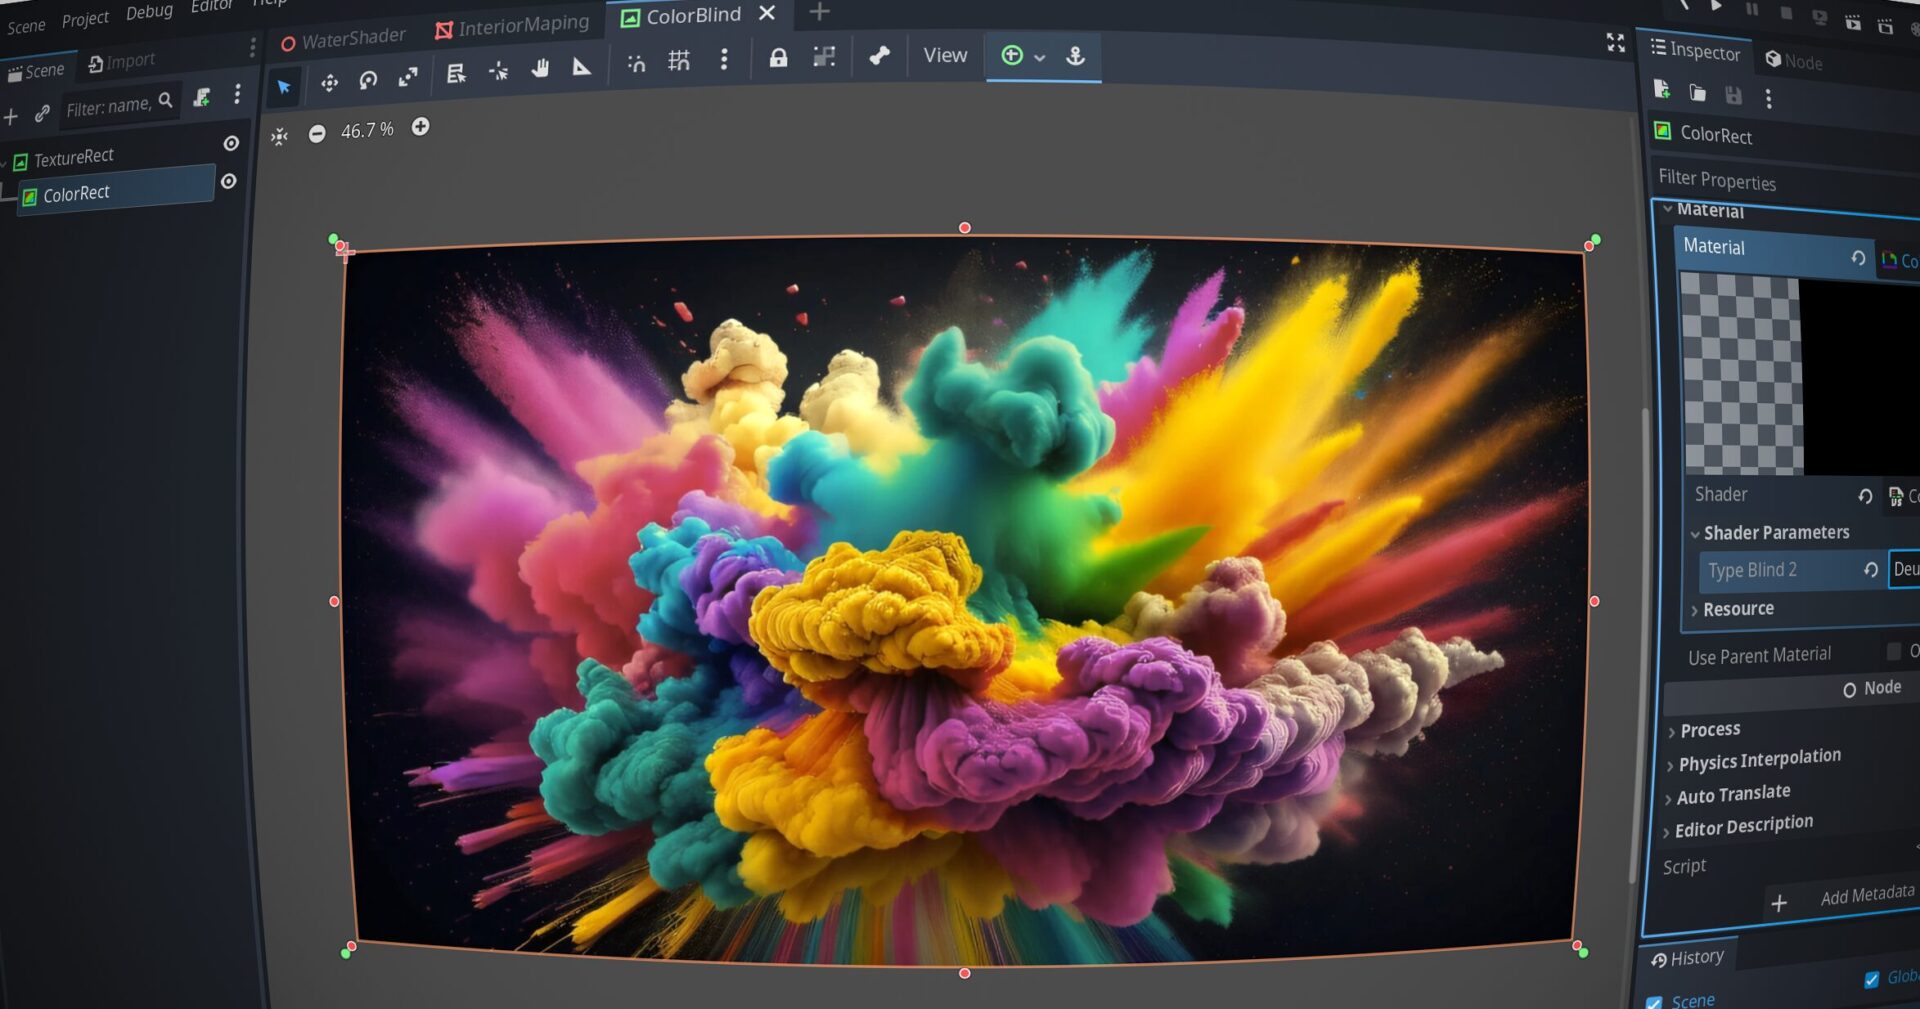Activate the Scale Mode tool
Image resolution: width=1920 pixels, height=1009 pixels.
pos(408,77)
